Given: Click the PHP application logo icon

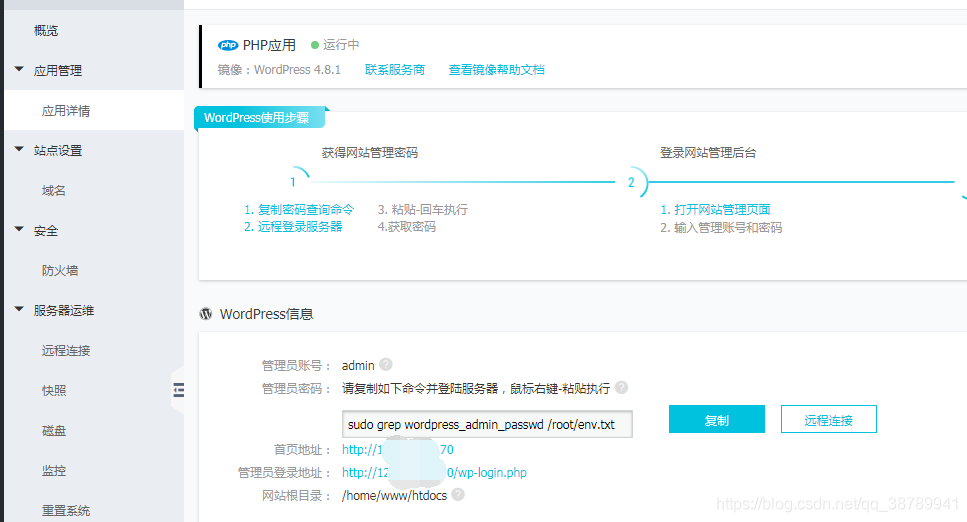Looking at the screenshot, I should (x=228, y=45).
